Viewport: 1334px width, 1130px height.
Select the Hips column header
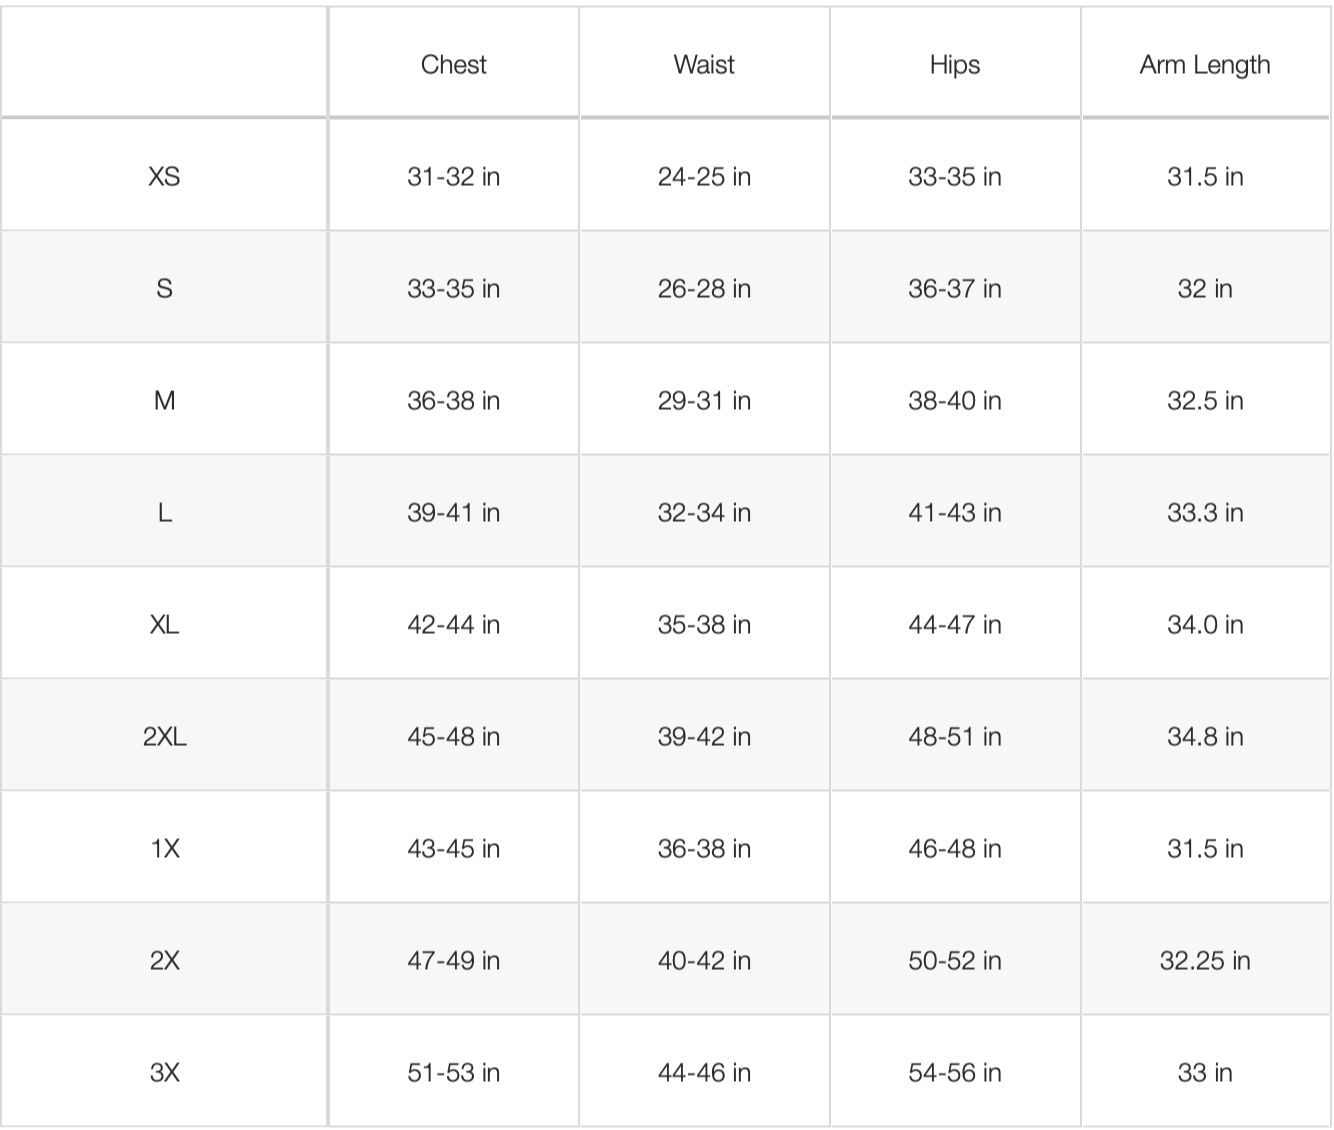[955, 65]
